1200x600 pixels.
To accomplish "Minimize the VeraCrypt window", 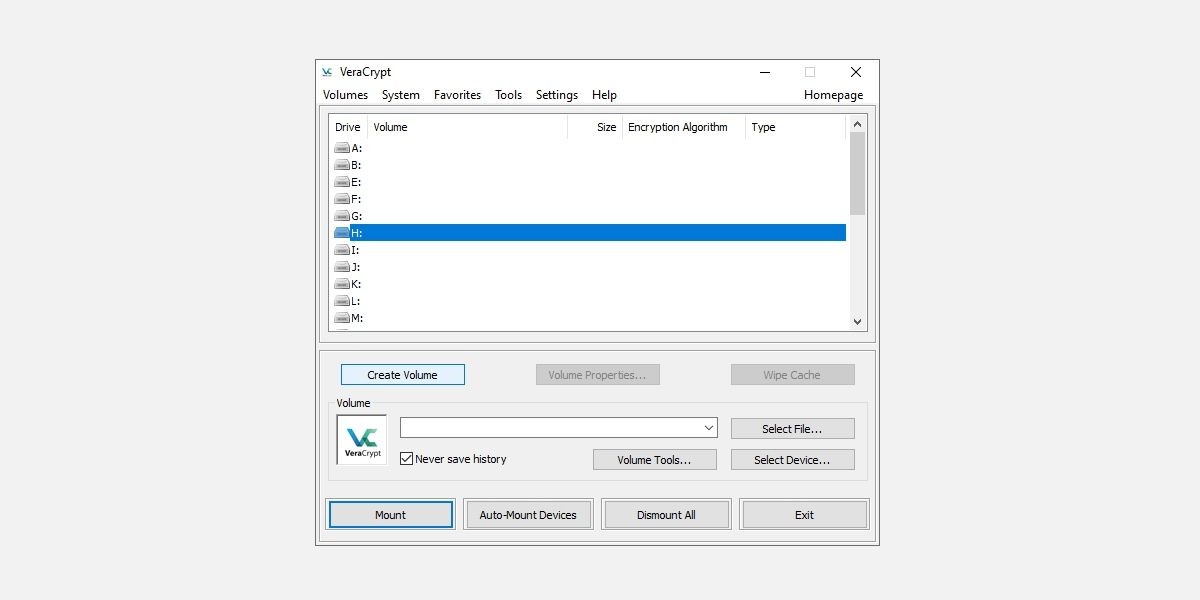I will 765,72.
